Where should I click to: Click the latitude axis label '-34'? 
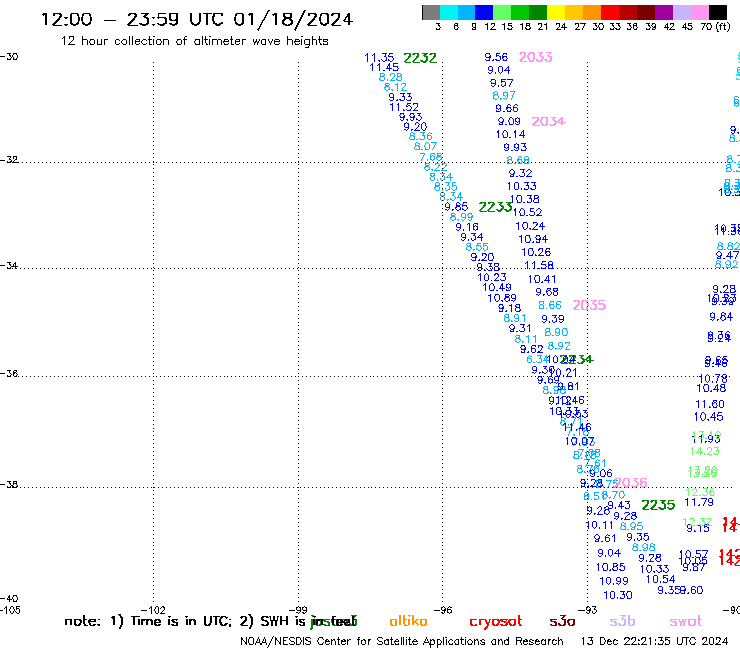[x=9, y=265]
